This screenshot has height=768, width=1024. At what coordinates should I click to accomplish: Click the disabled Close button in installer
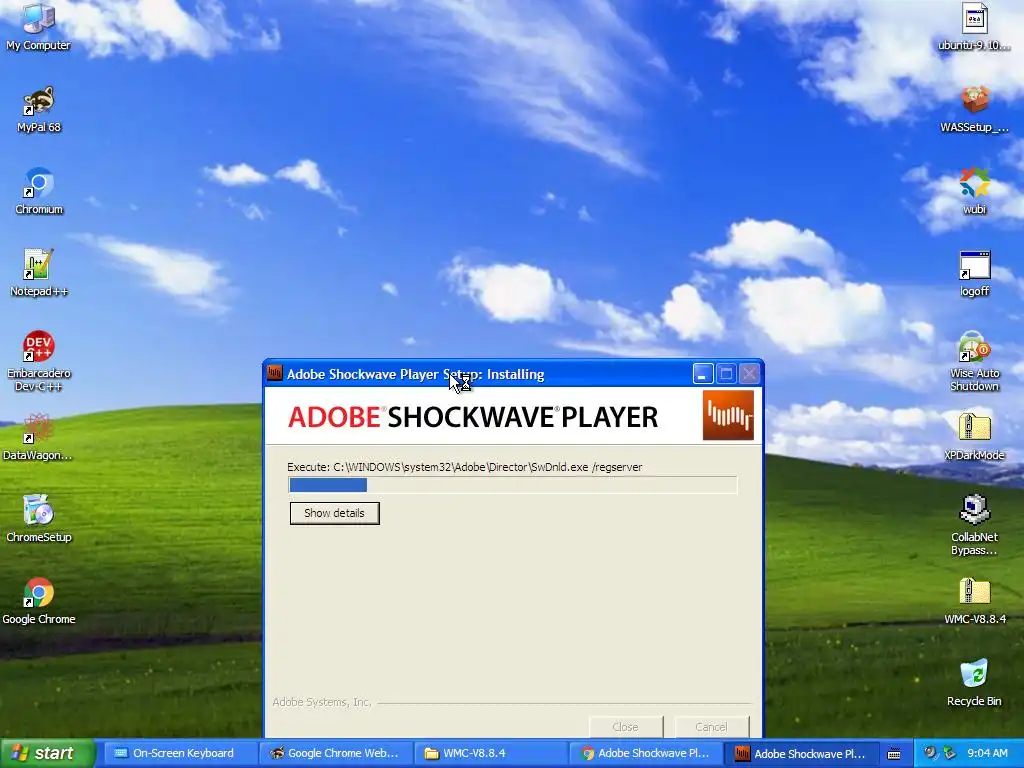(626, 727)
